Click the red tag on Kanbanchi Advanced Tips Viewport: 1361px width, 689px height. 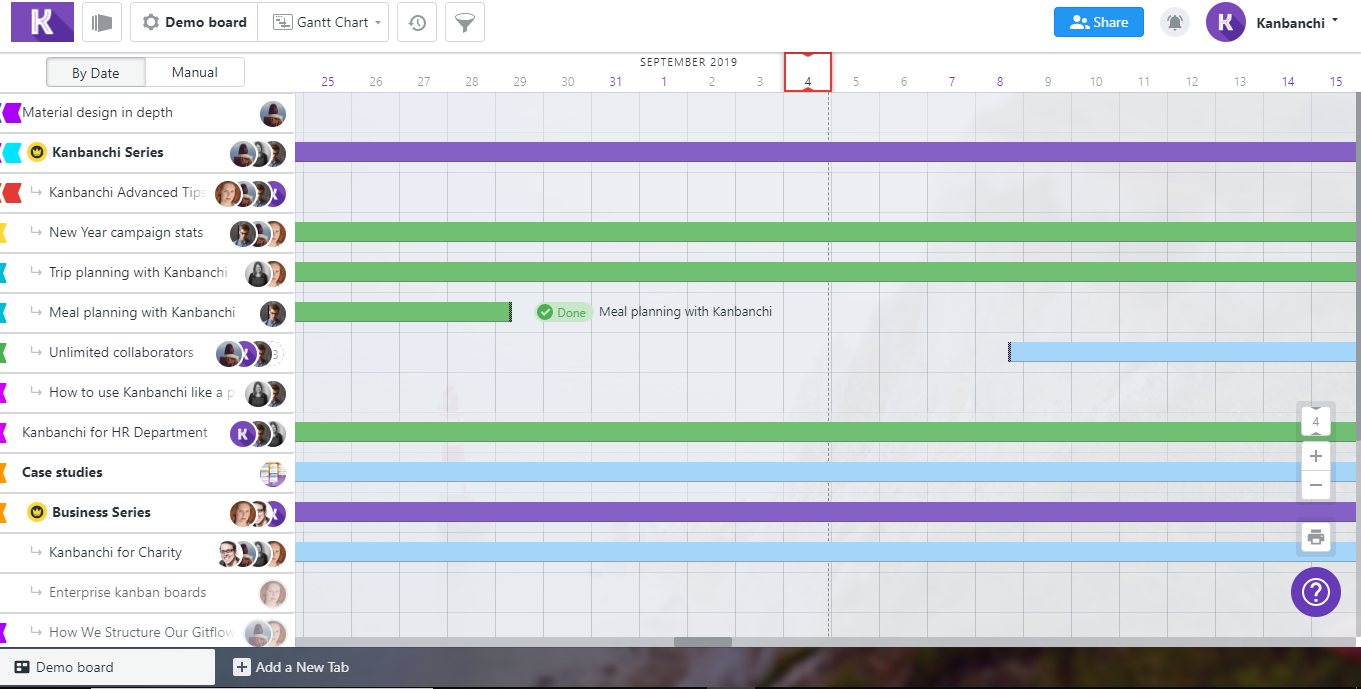[x=11, y=193]
